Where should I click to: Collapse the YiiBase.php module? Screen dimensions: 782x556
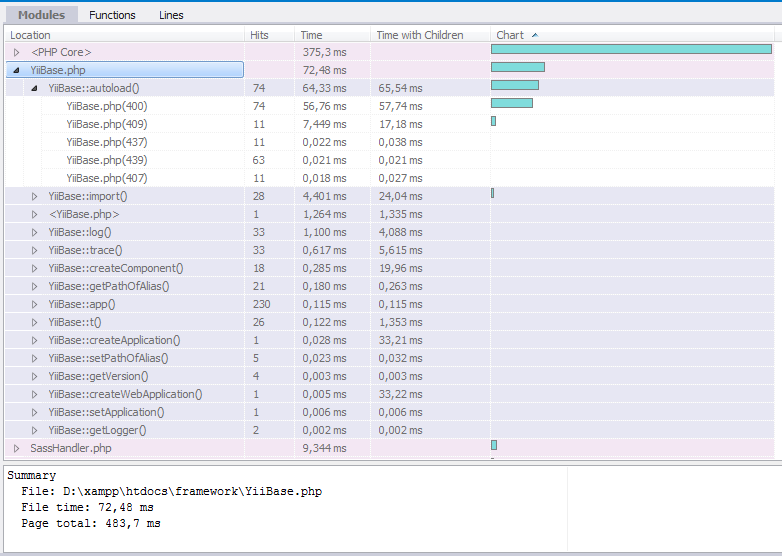tap(16, 70)
